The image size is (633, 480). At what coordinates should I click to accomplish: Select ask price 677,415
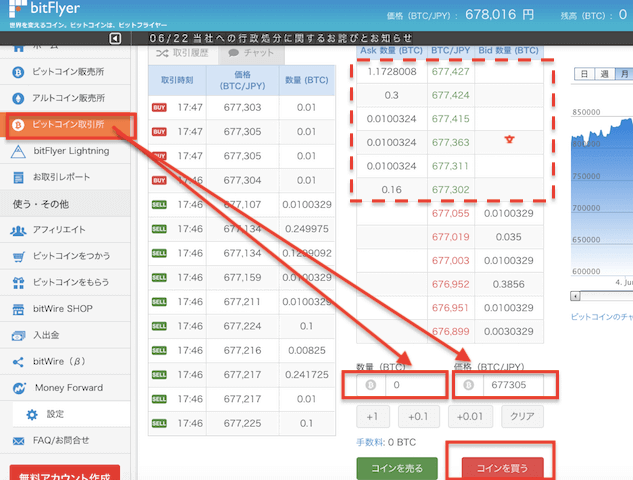451,119
